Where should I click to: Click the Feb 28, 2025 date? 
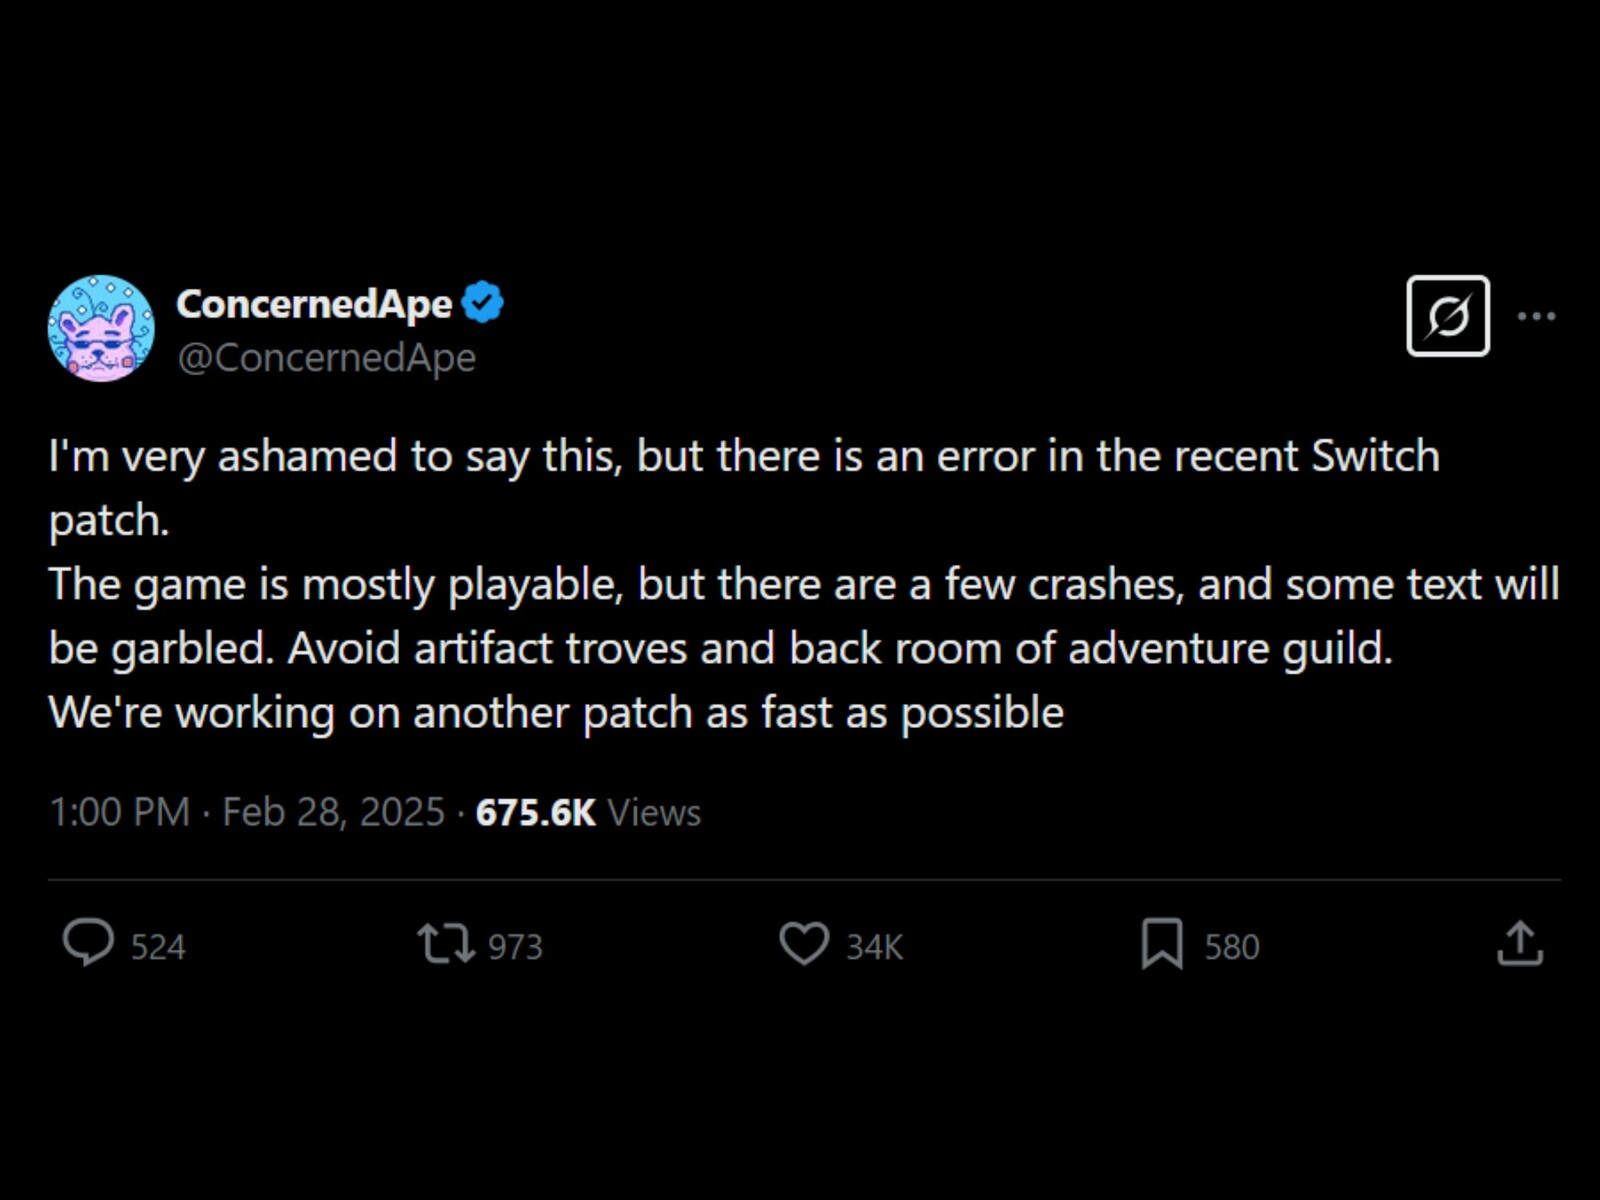click(x=333, y=812)
